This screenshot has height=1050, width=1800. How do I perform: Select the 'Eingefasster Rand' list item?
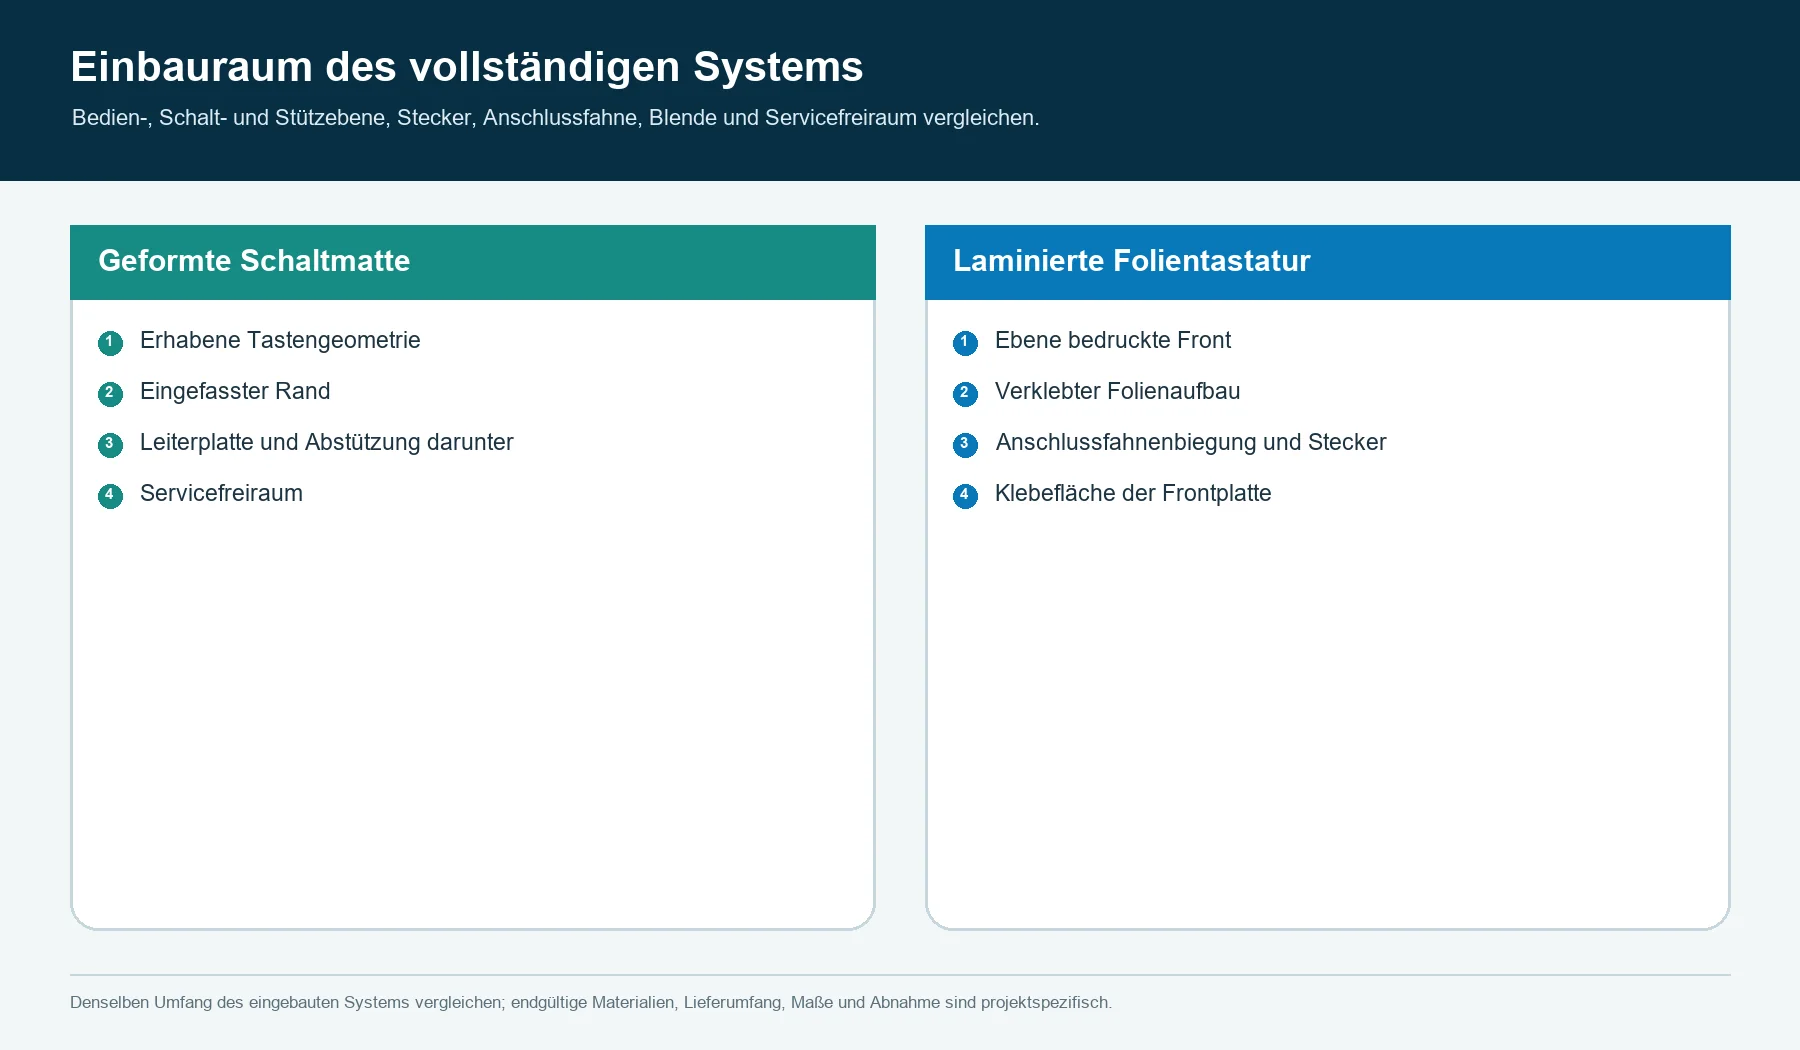click(x=235, y=392)
